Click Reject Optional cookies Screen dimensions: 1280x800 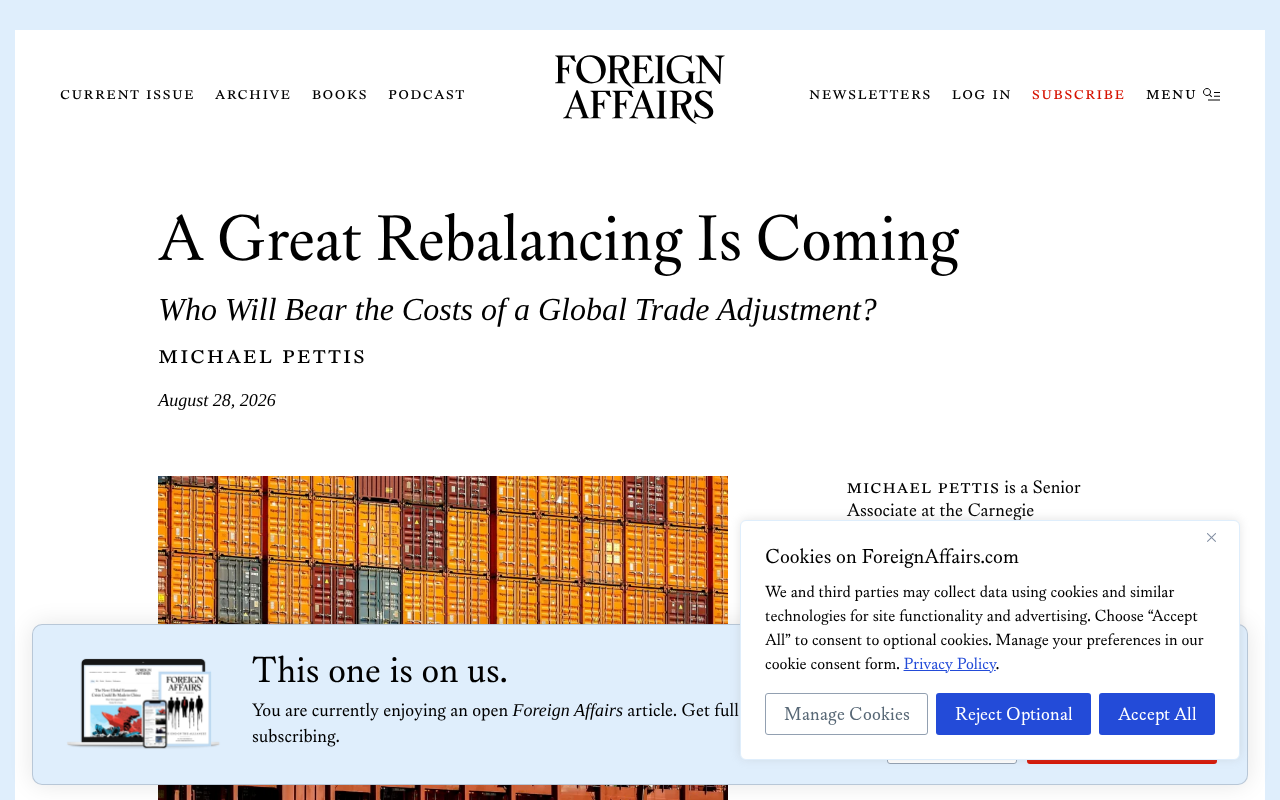click(x=1013, y=714)
